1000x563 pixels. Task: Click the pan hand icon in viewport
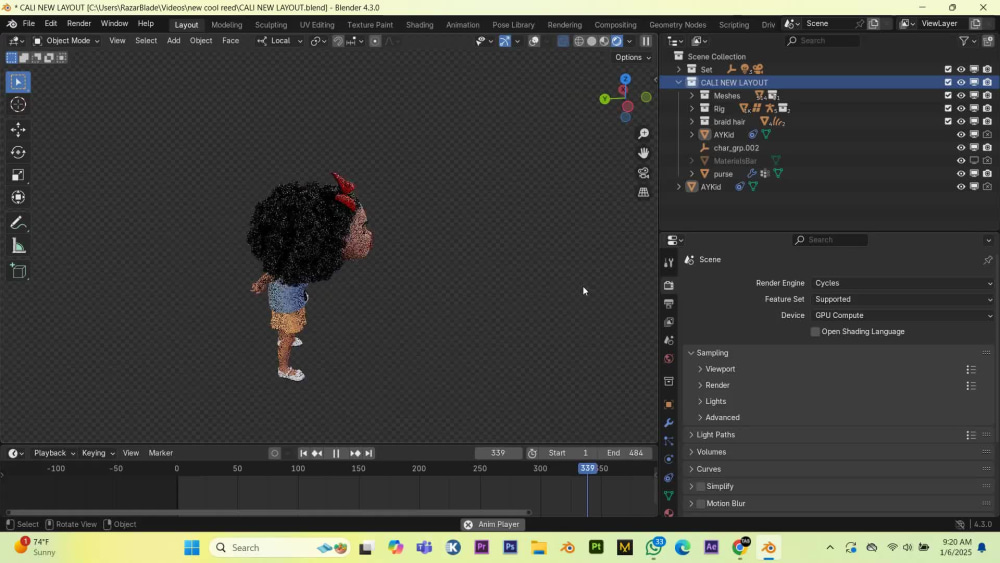643,153
